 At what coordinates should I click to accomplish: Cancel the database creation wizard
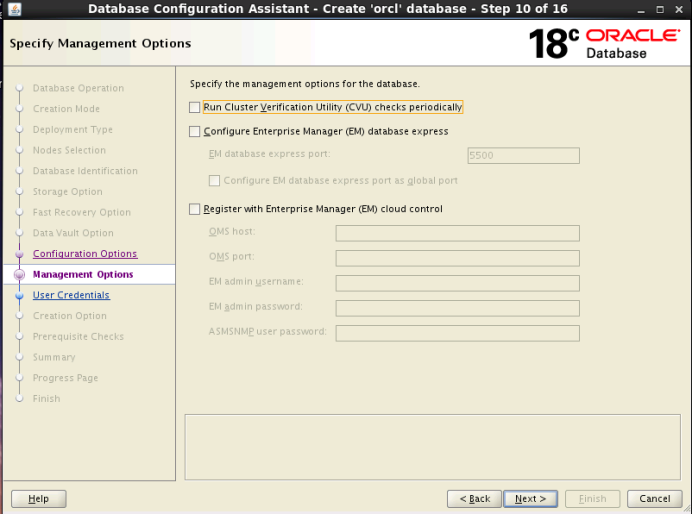pyautogui.click(x=655, y=499)
